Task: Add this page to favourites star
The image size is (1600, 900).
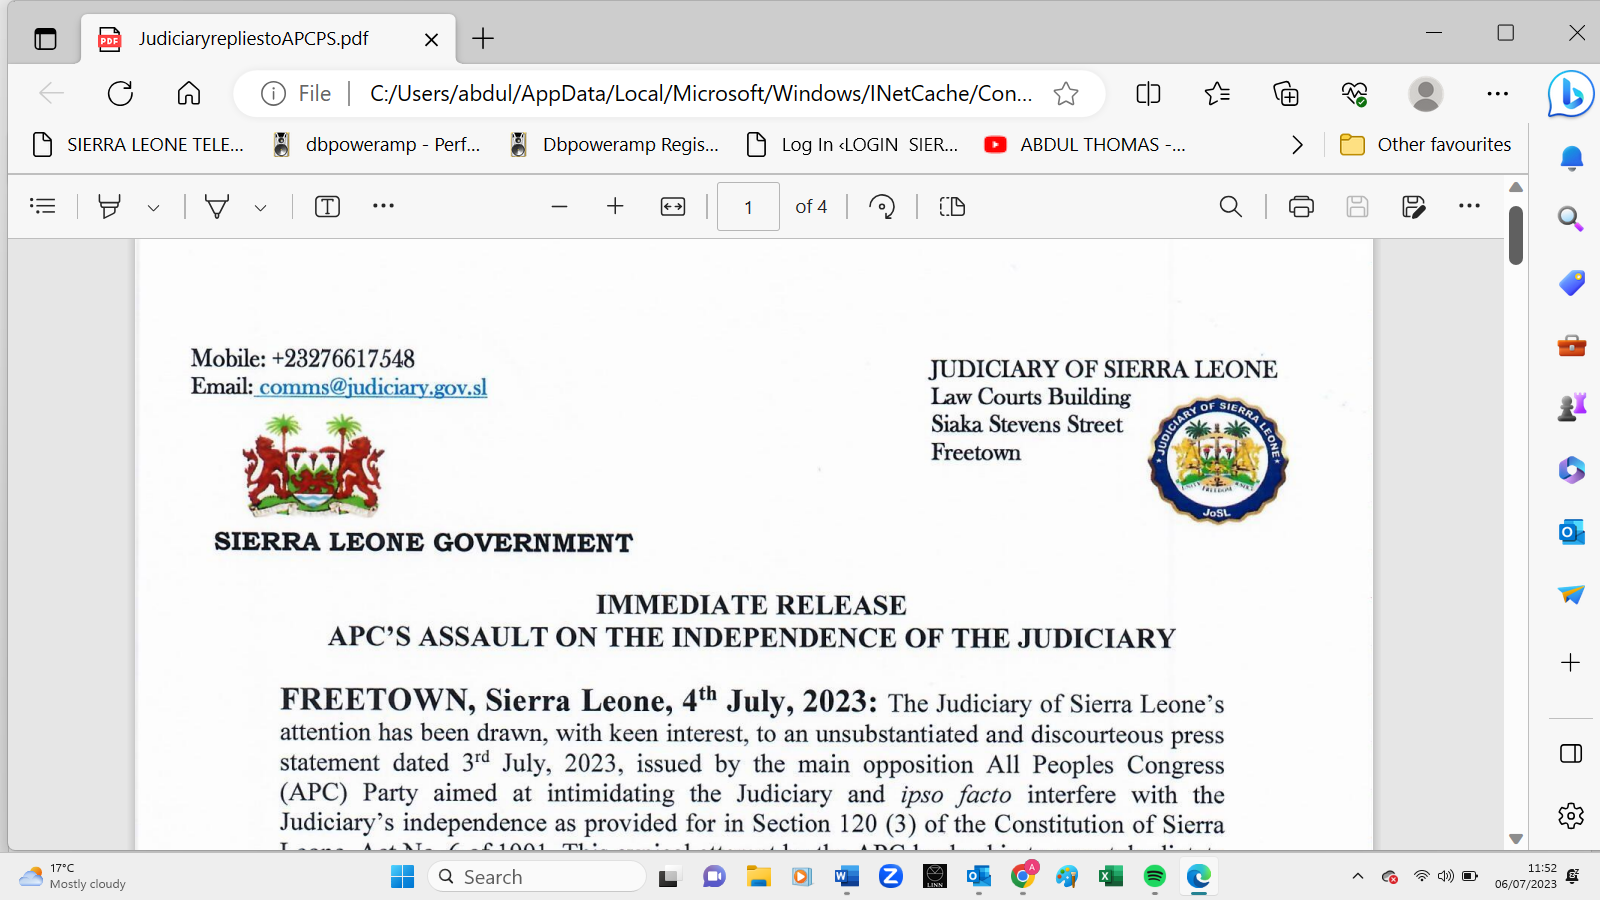Action: coord(1066,94)
